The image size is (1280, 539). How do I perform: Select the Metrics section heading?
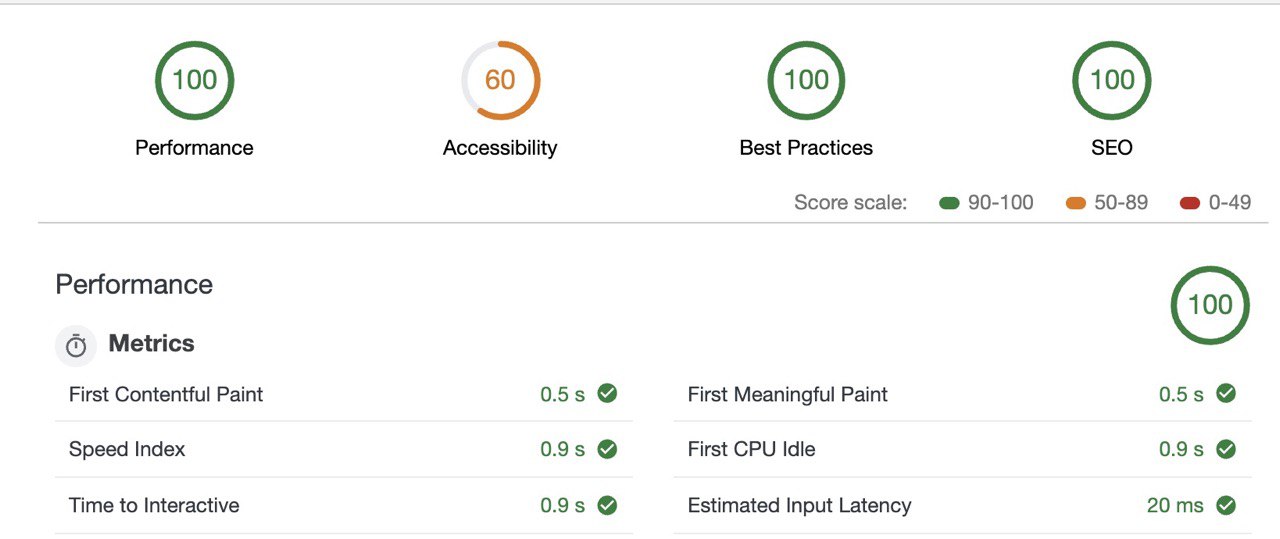point(151,344)
